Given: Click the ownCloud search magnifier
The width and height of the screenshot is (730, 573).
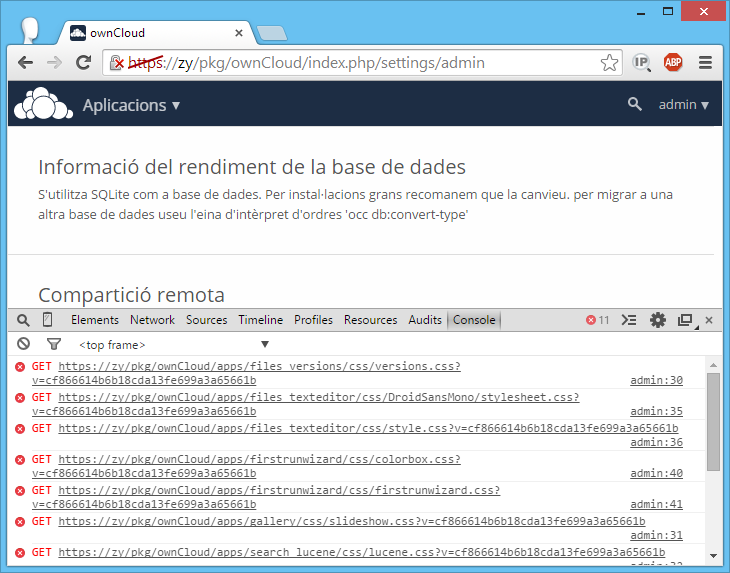Looking at the screenshot, I should [634, 104].
